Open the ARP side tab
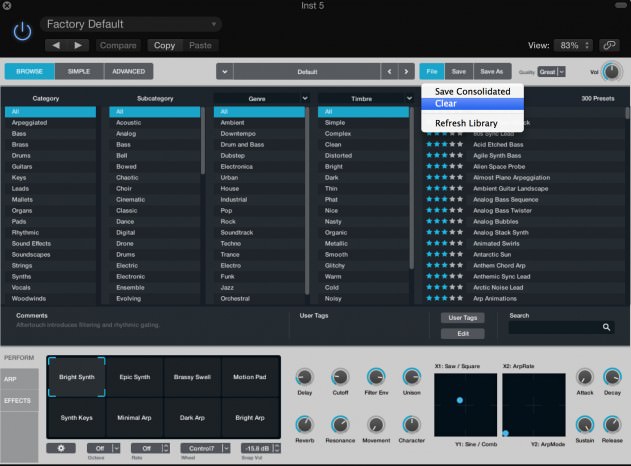 [x=19, y=379]
